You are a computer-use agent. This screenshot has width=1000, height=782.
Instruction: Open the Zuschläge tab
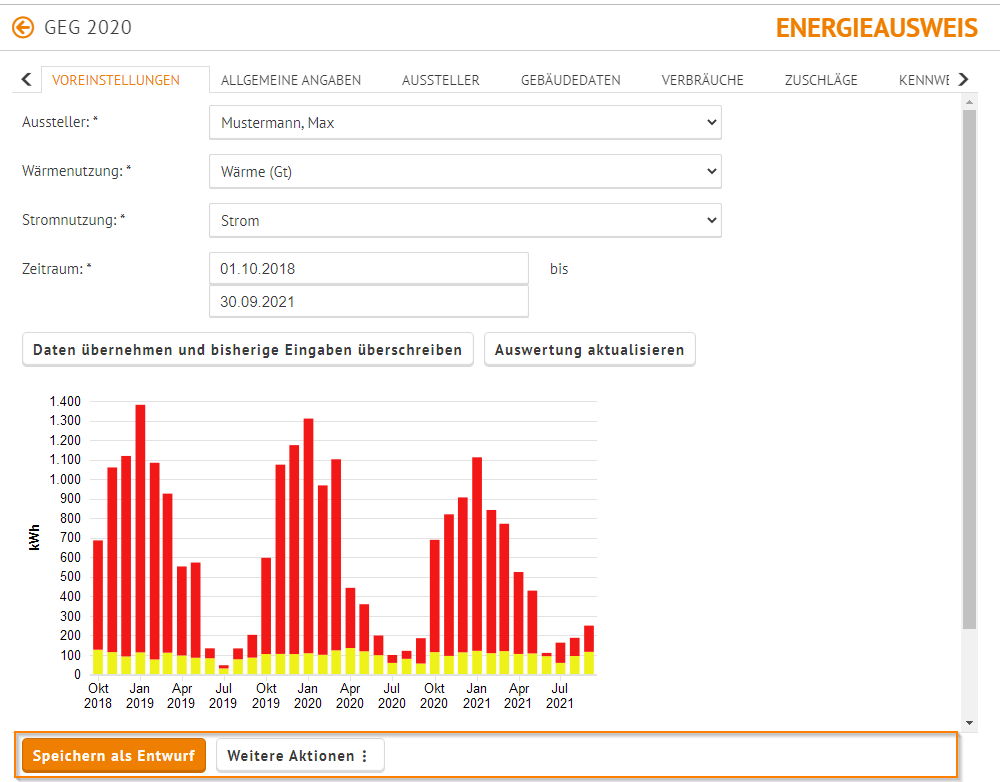(821, 80)
